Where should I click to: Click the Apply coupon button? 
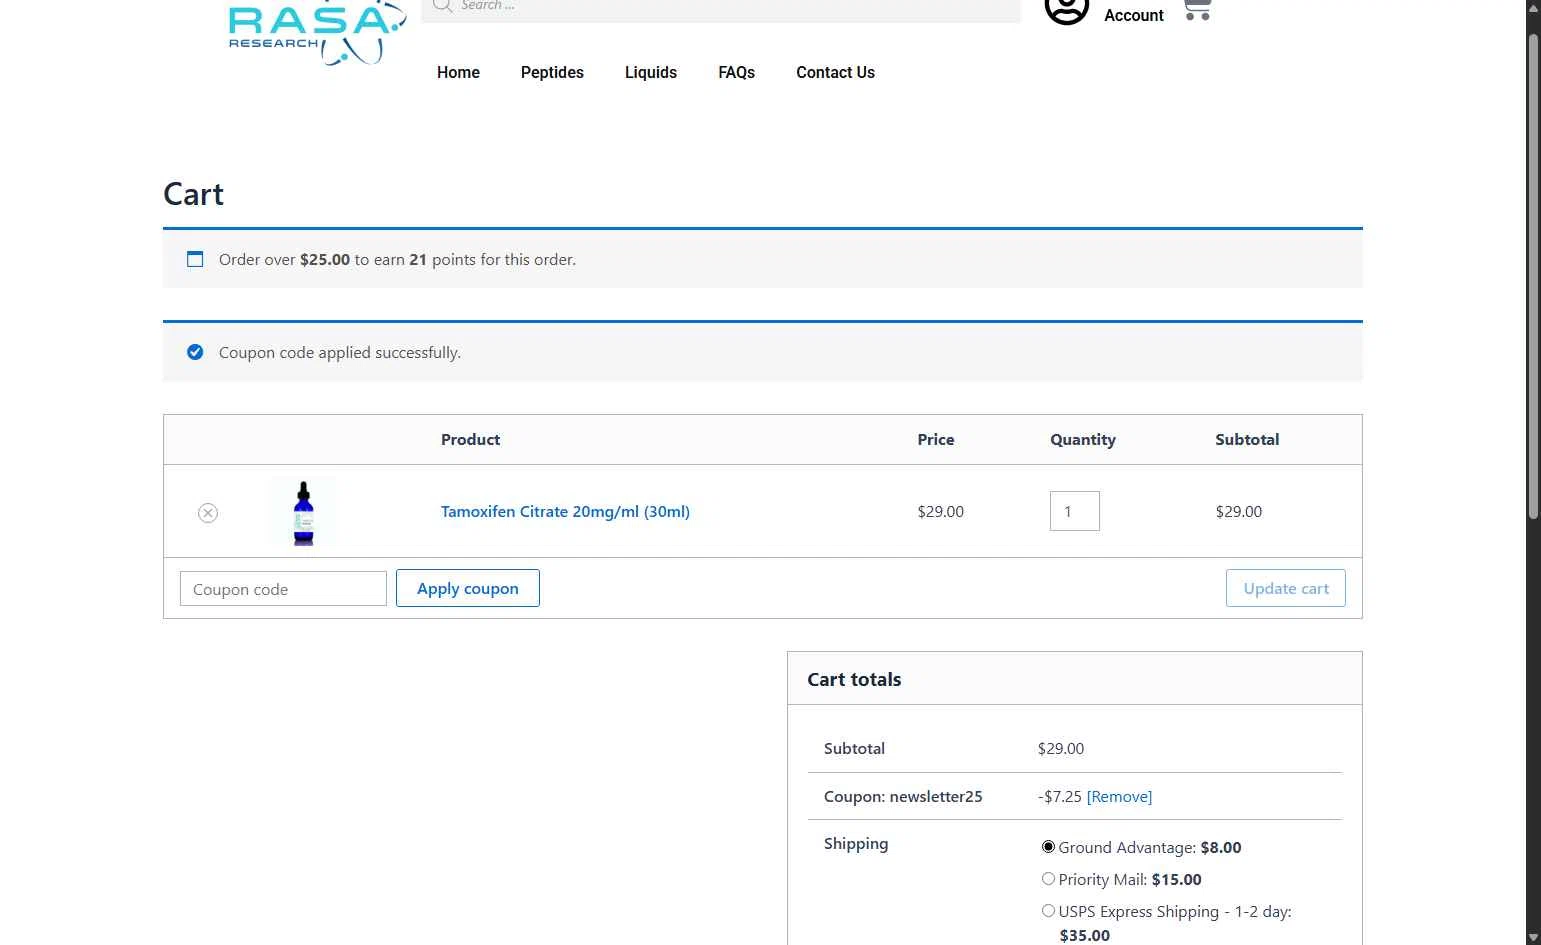pyautogui.click(x=468, y=588)
